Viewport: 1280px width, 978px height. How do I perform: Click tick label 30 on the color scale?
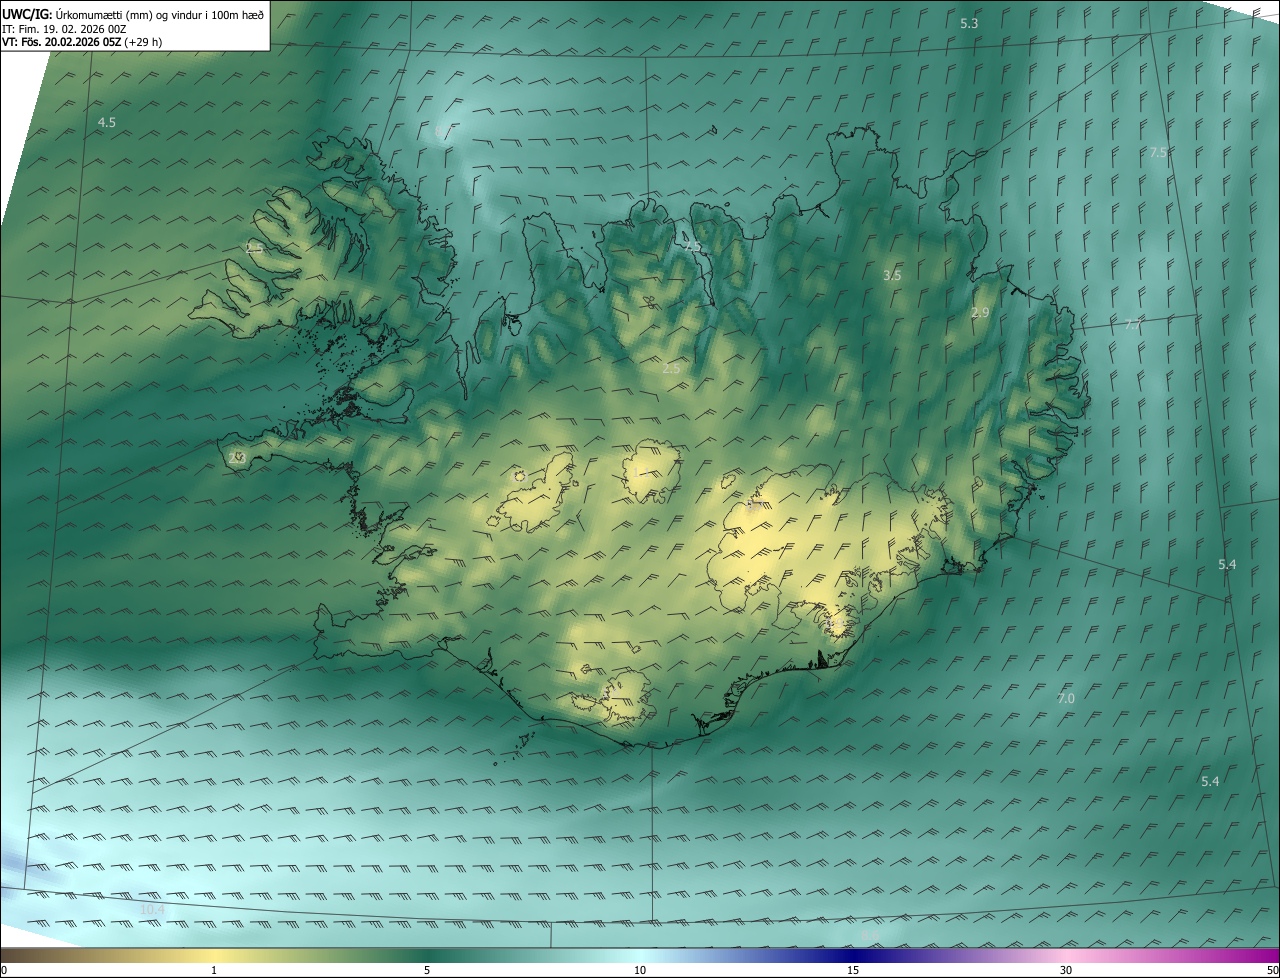click(1066, 970)
